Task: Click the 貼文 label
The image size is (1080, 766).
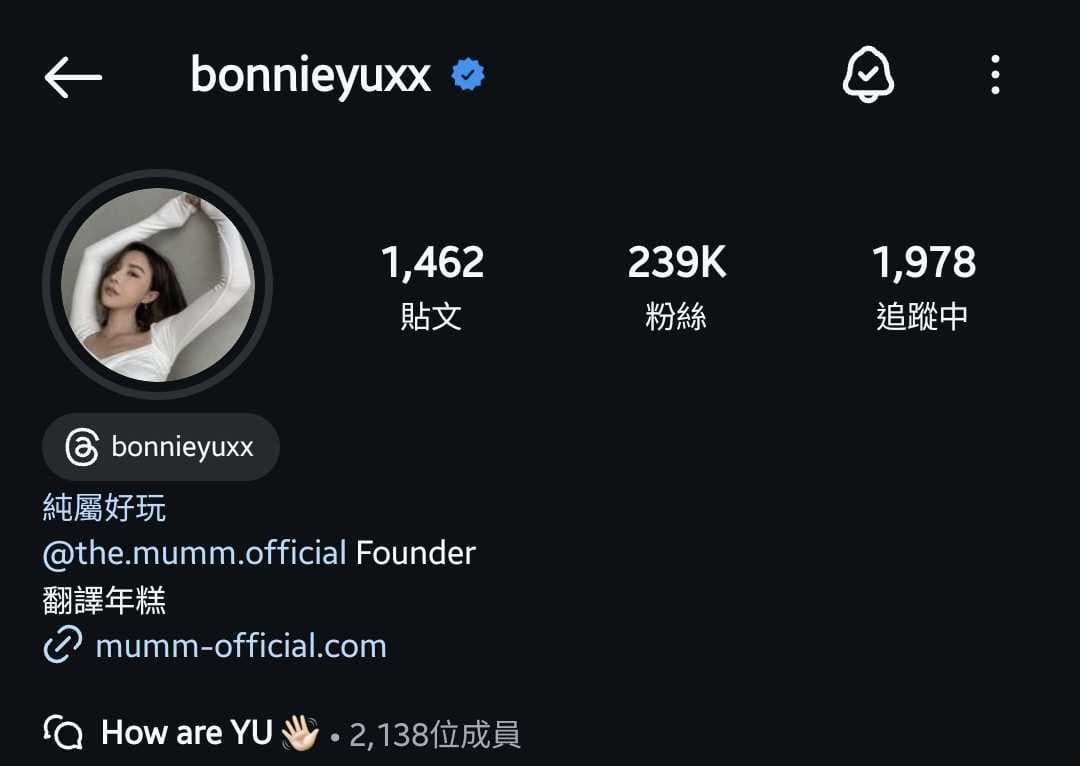Action: click(x=431, y=317)
